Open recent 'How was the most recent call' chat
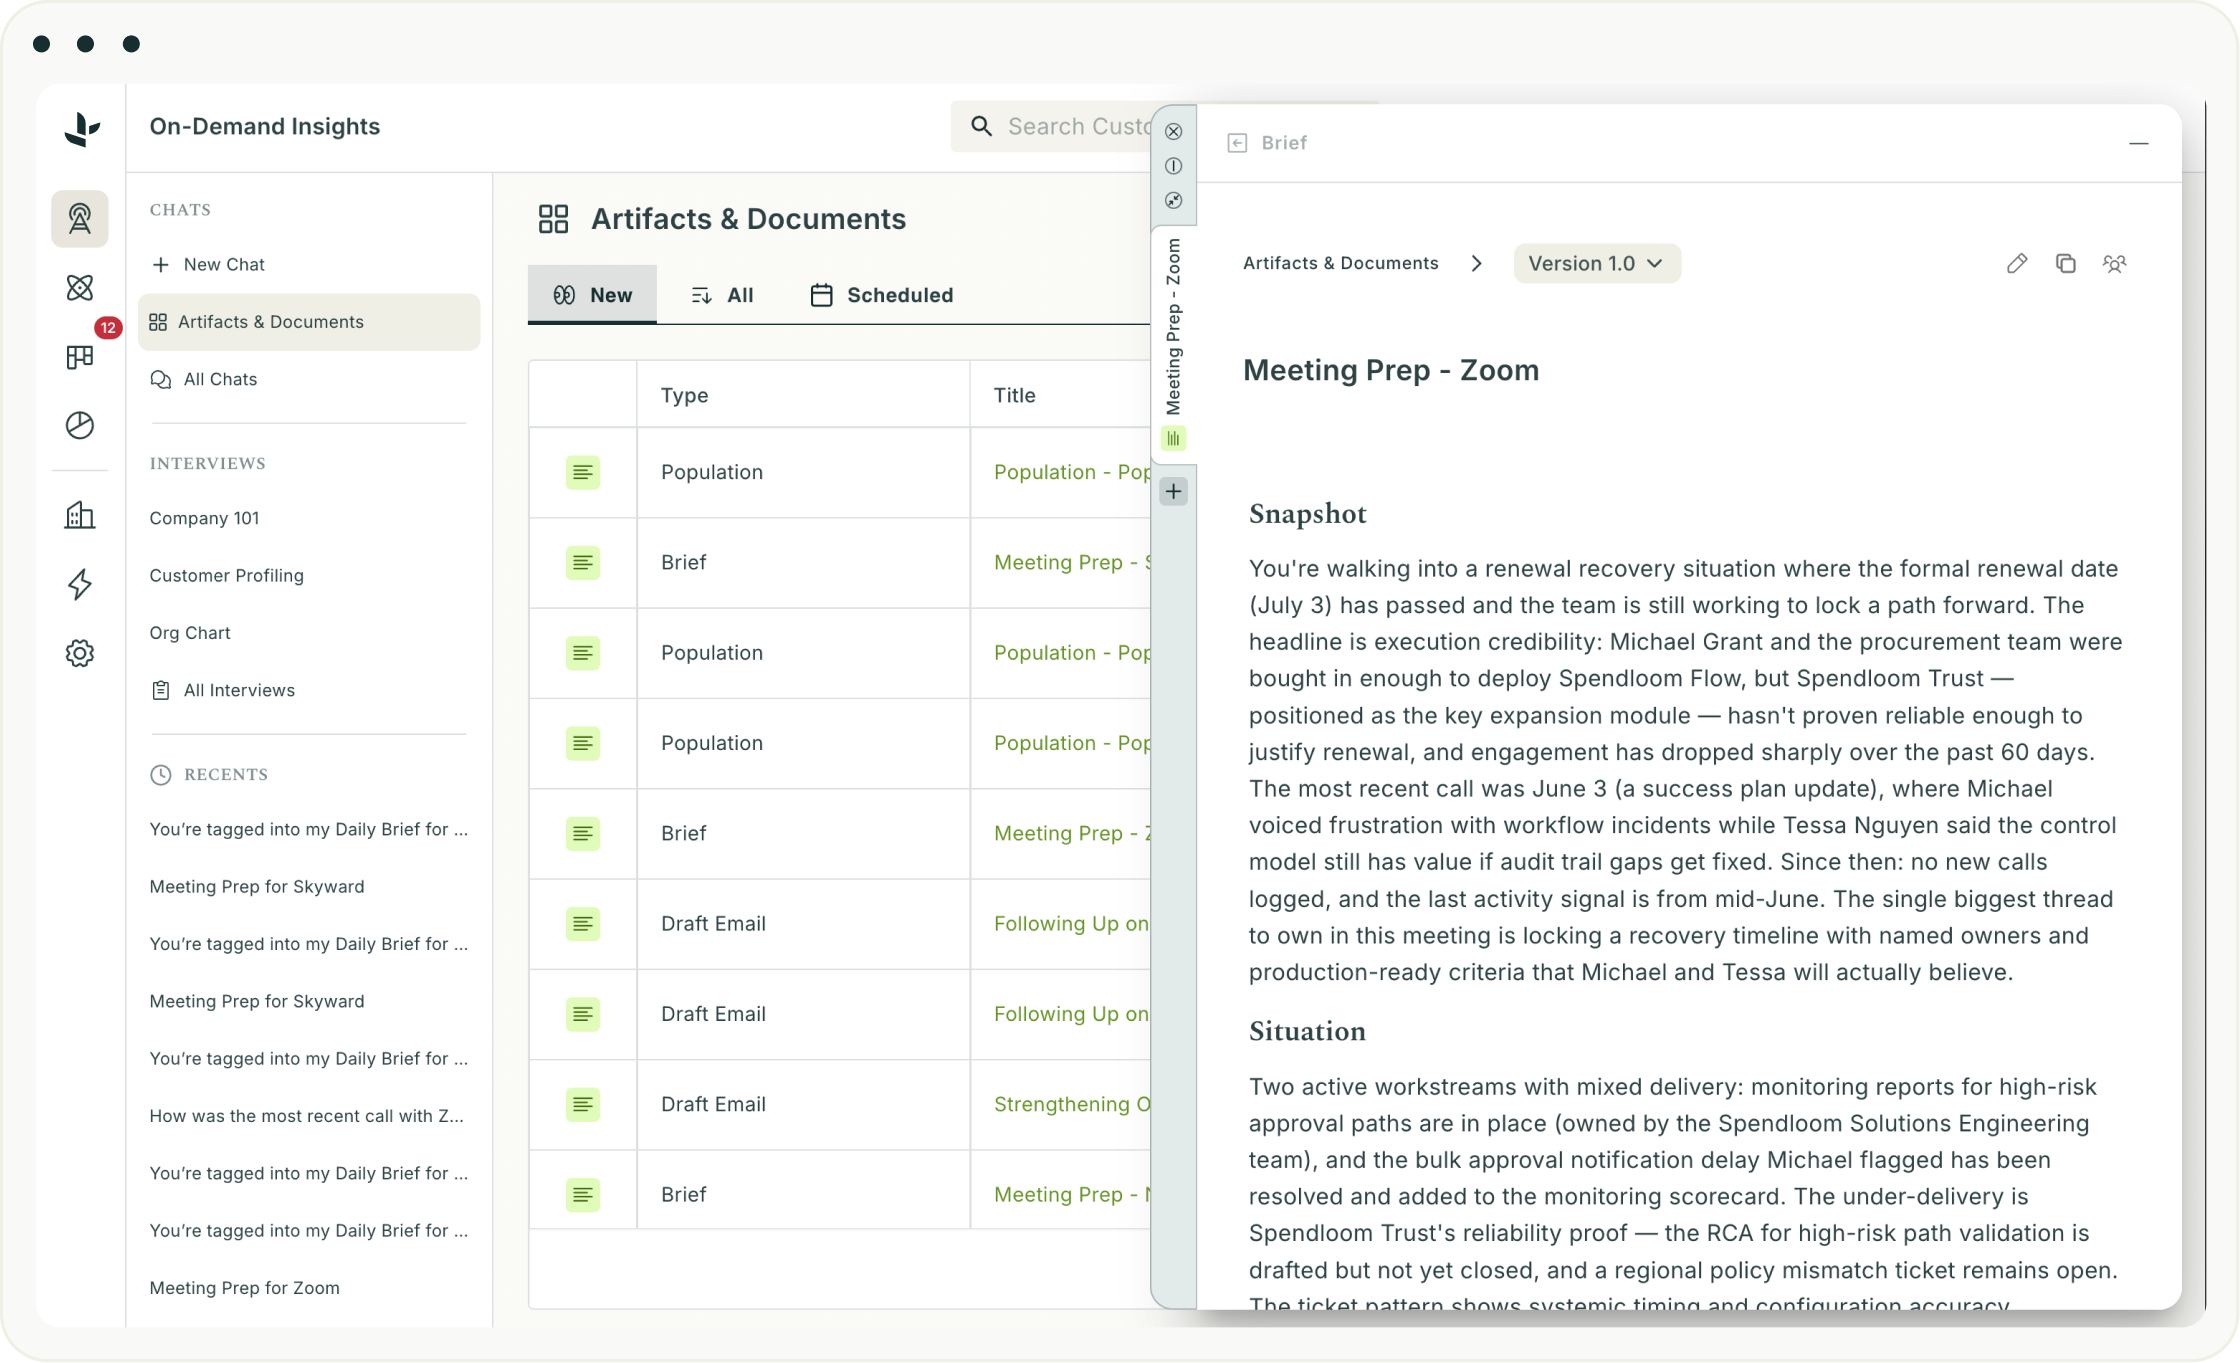The width and height of the screenshot is (2240, 1363). (x=307, y=1116)
